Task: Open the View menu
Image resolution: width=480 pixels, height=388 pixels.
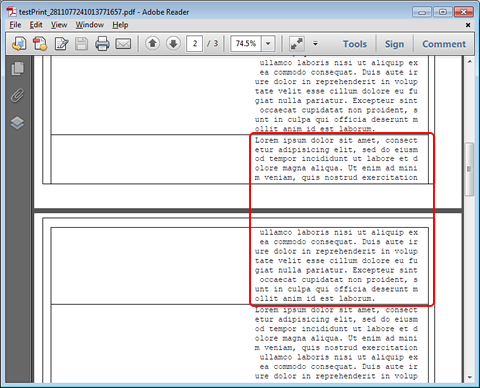Action: [59, 25]
